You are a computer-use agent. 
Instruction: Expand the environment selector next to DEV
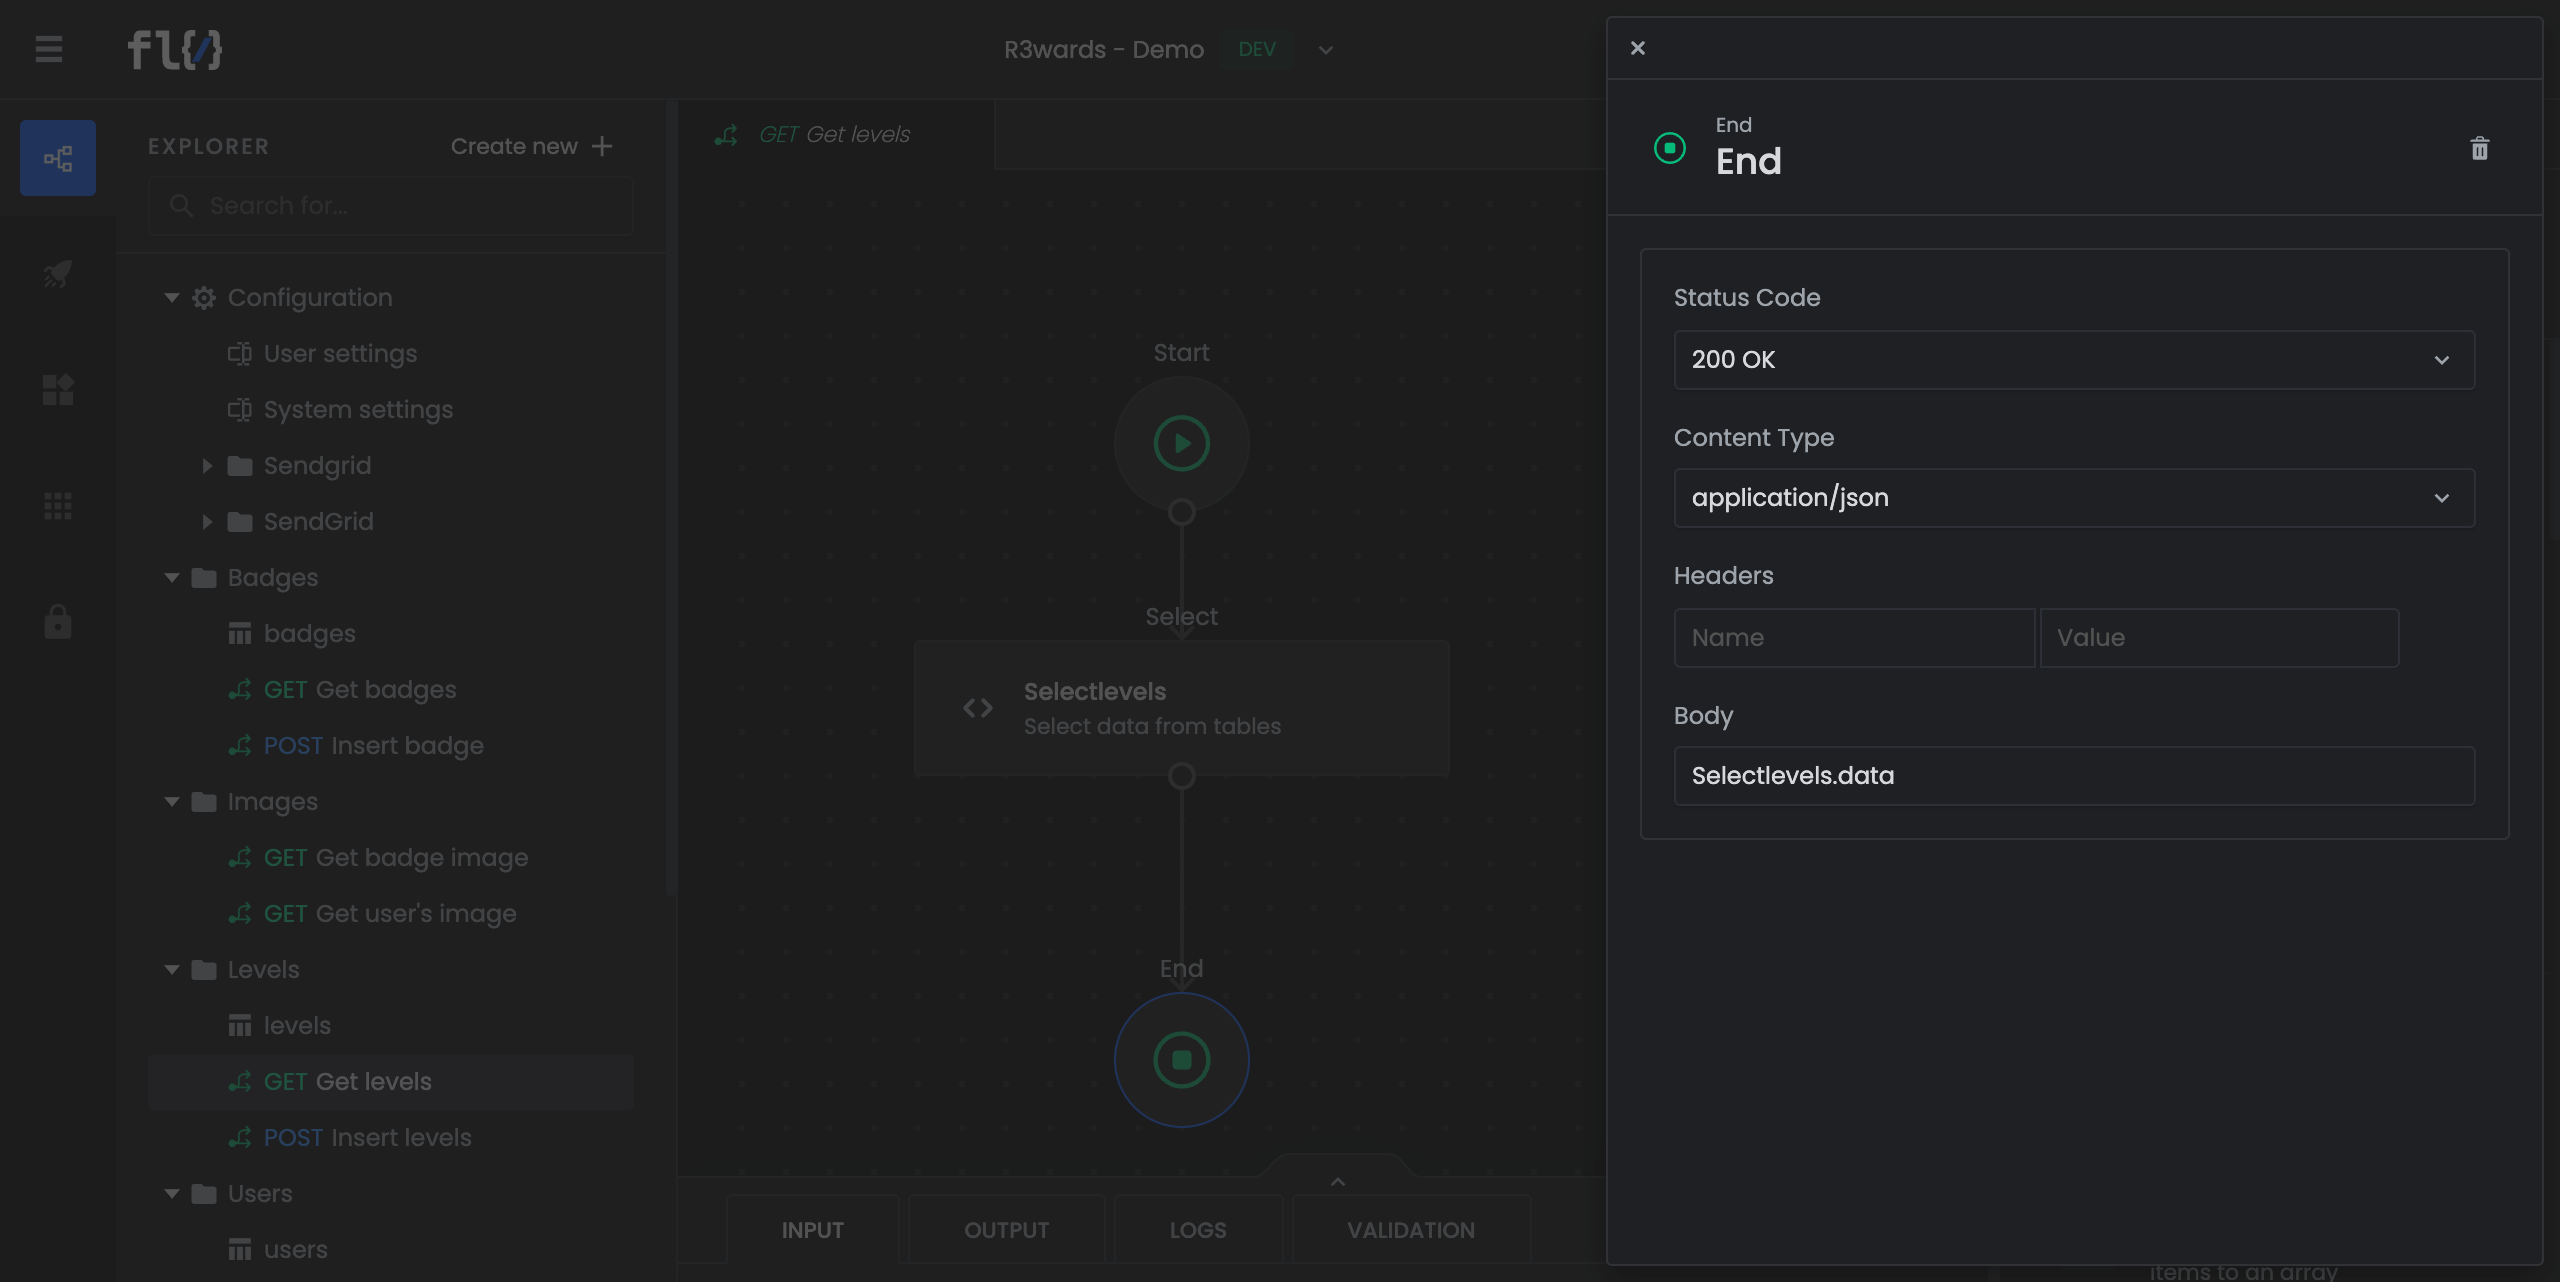click(x=1326, y=50)
